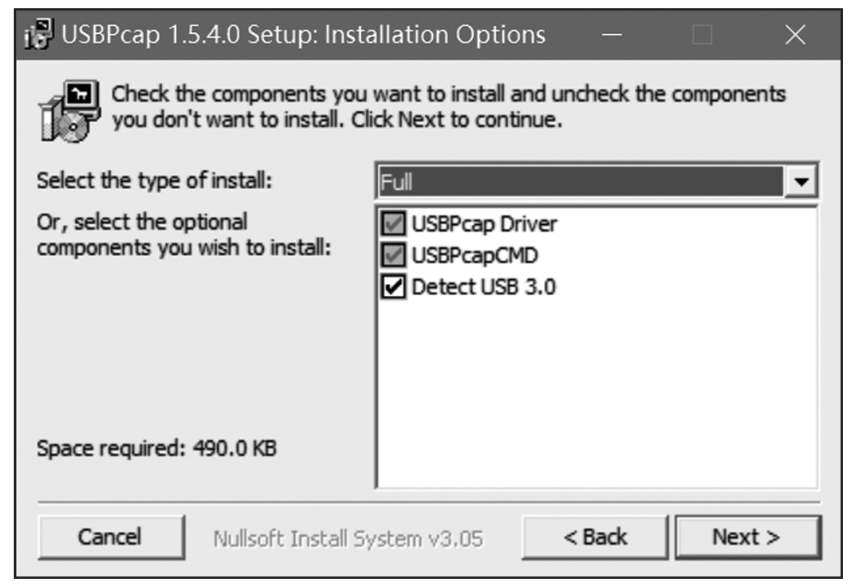Uncheck the Detect USB 3.0 checkbox
The height and width of the screenshot is (586, 857).
[395, 287]
